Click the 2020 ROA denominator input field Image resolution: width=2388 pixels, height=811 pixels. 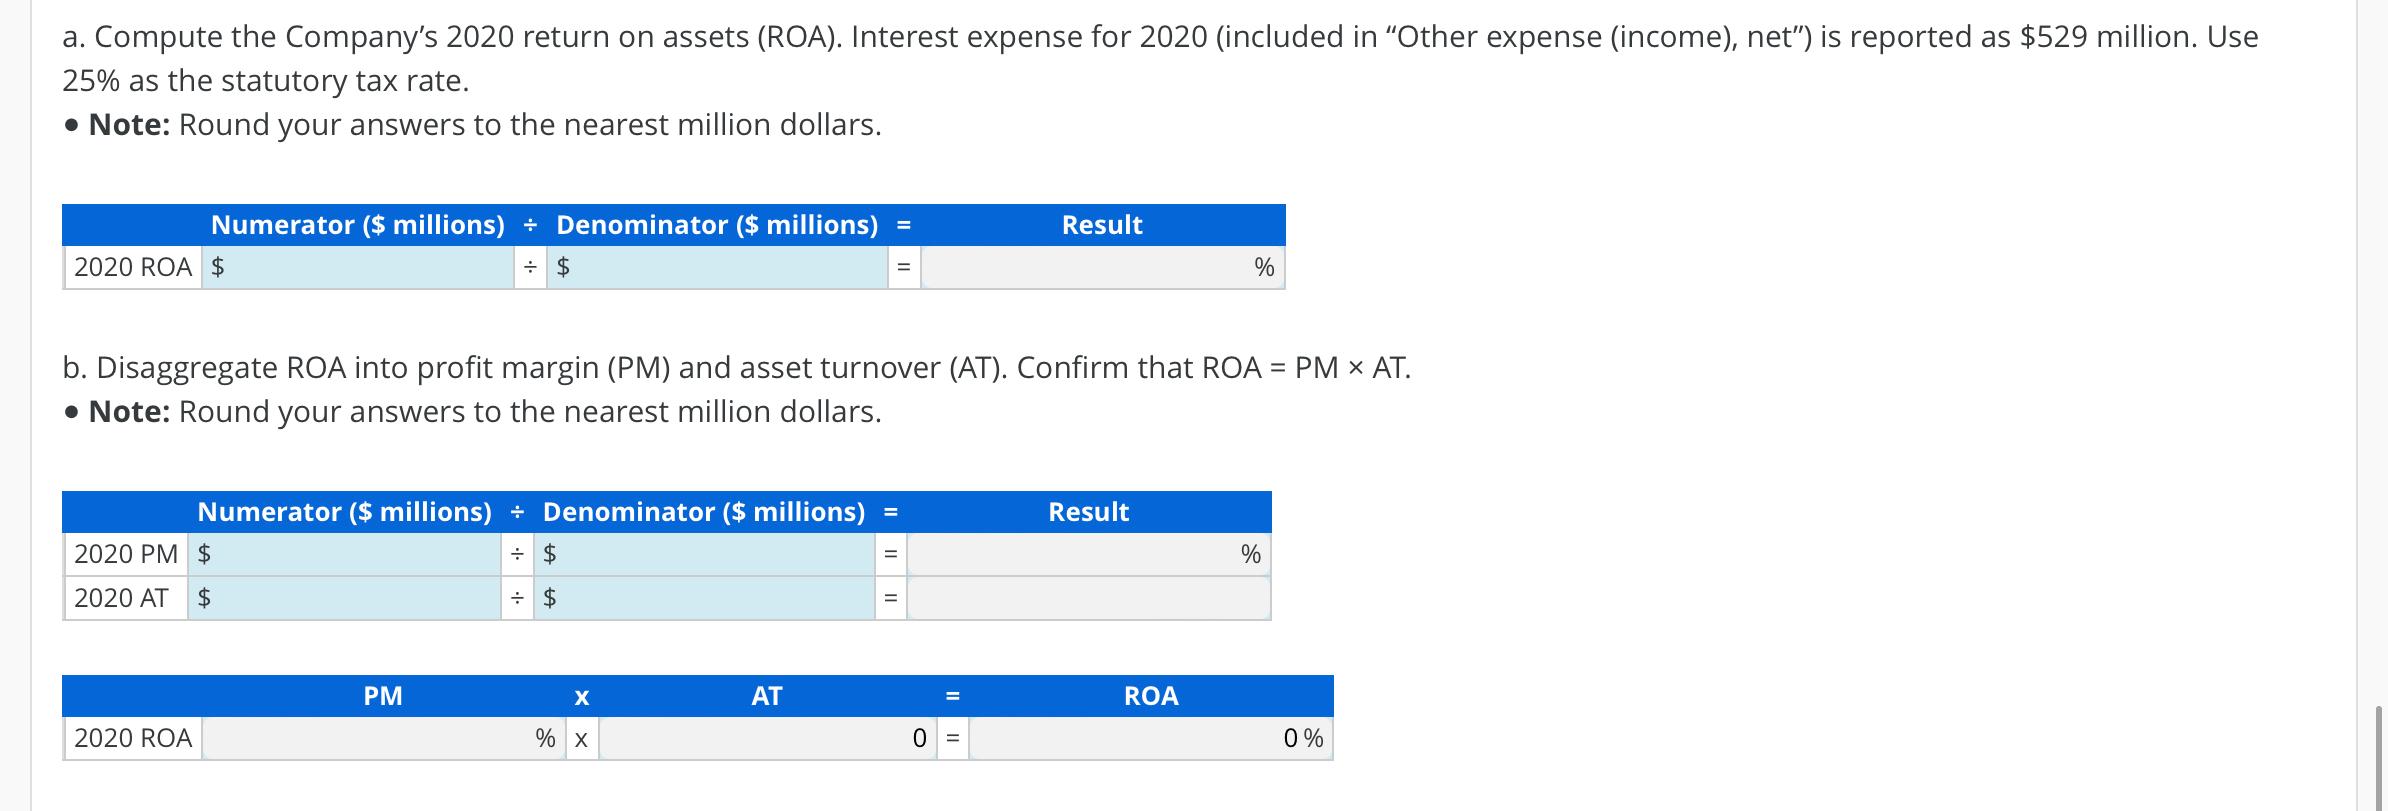click(726, 267)
